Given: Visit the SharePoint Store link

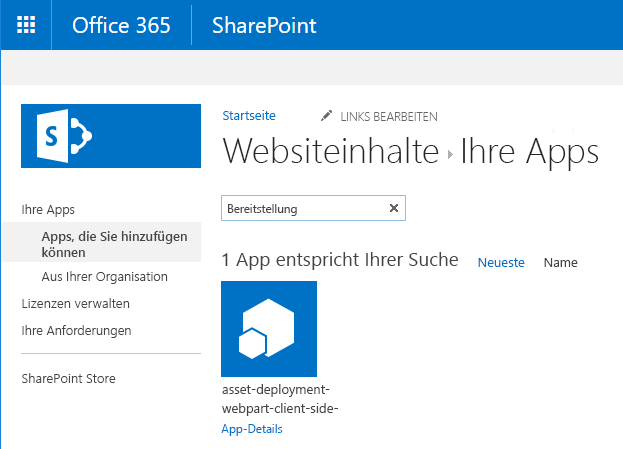Looking at the screenshot, I should (68, 378).
